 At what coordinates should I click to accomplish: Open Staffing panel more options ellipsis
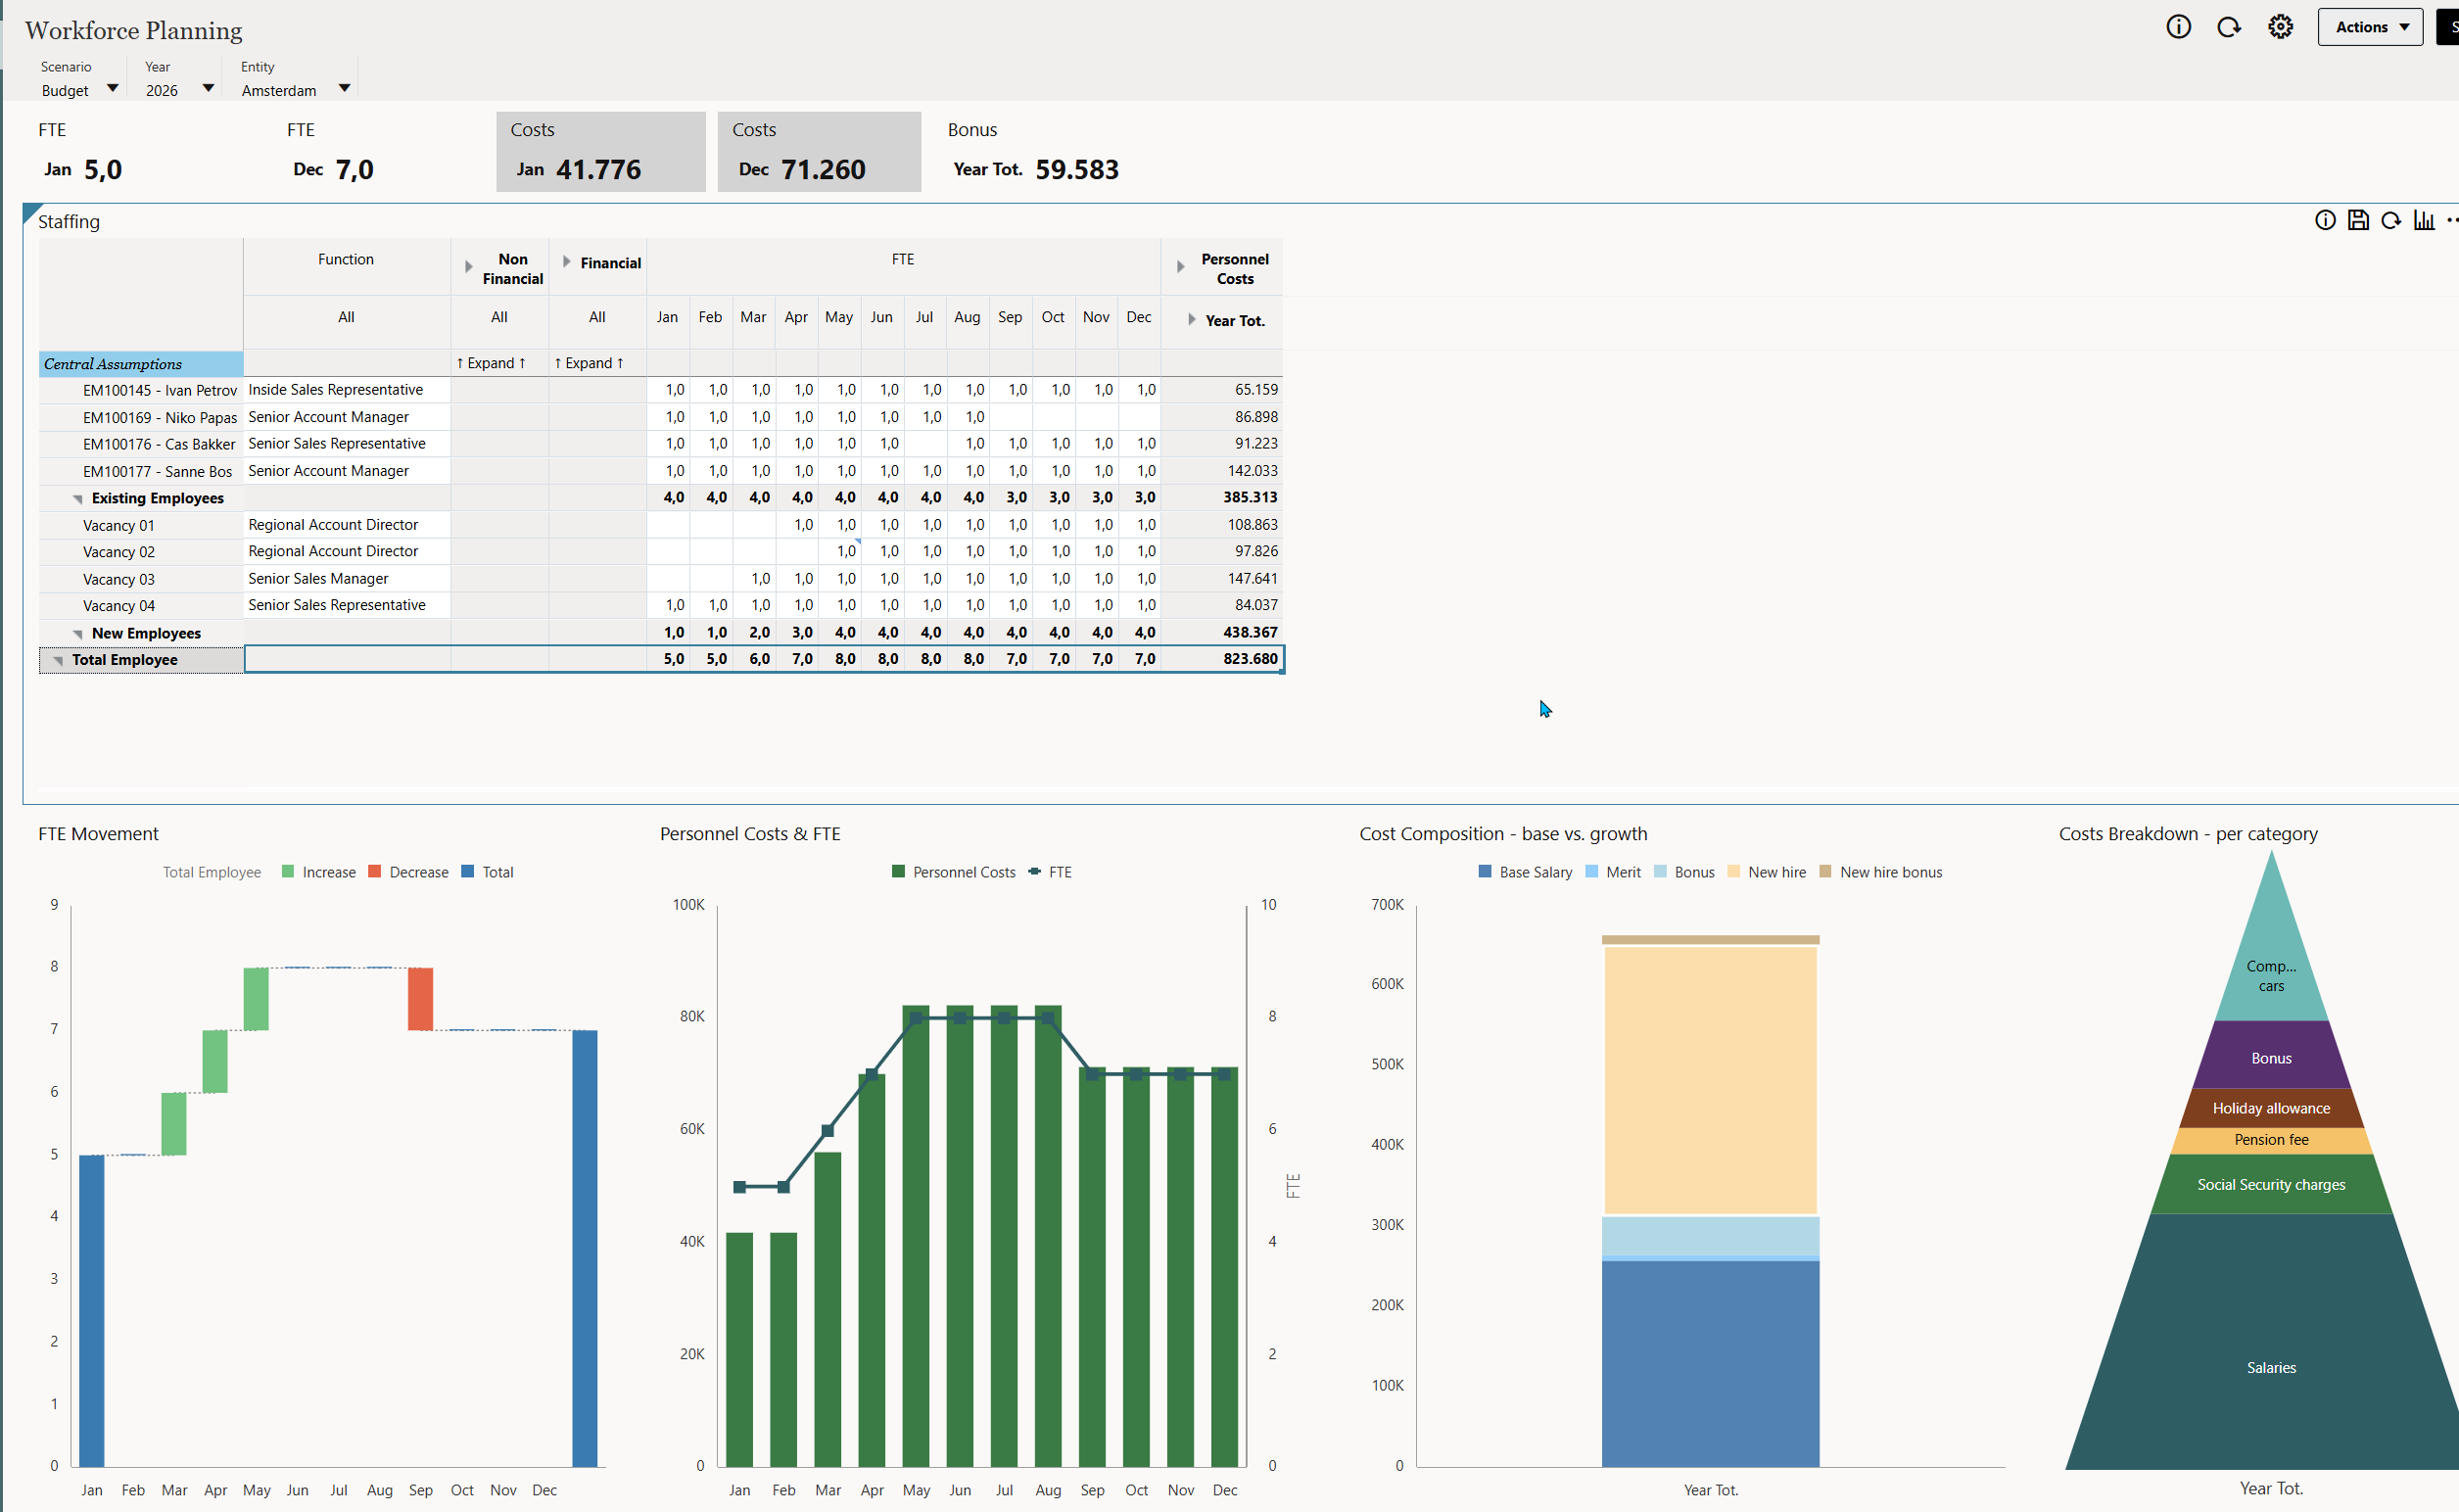pos(2452,220)
